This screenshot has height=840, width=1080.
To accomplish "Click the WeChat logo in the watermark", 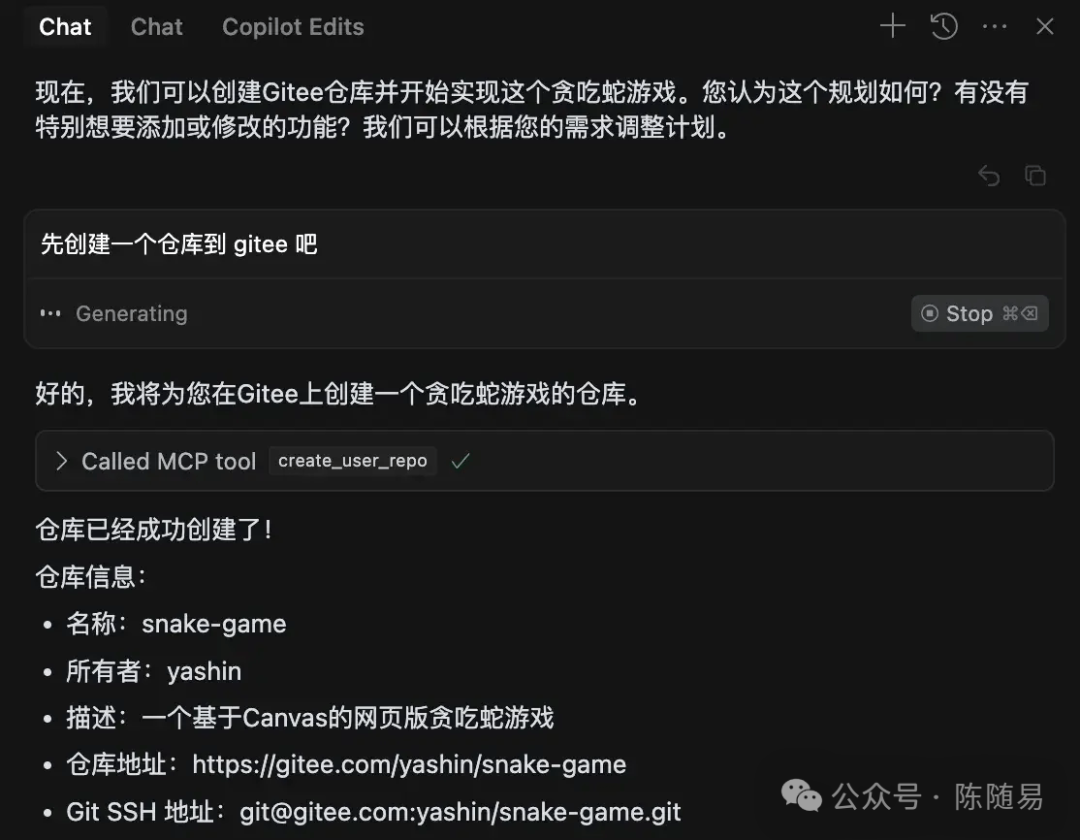I will (801, 796).
